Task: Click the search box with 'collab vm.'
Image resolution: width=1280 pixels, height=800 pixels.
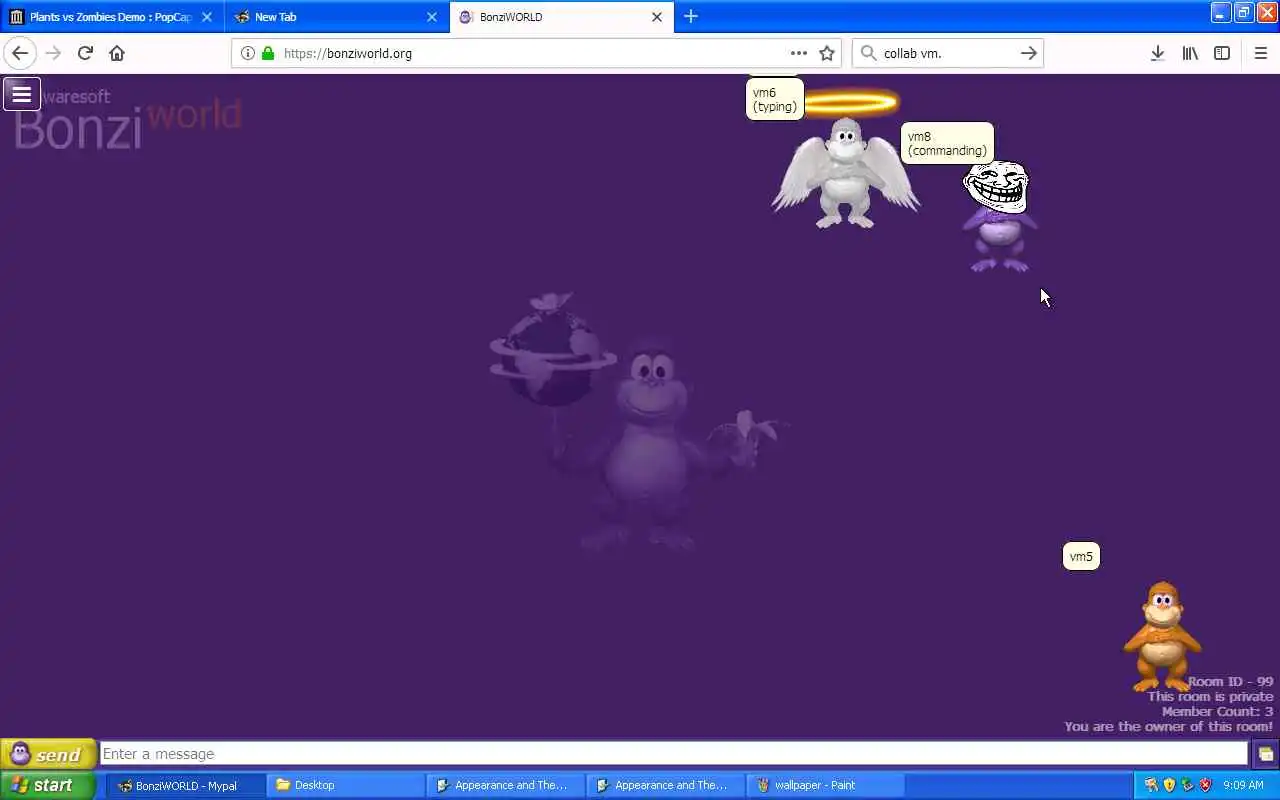Action: tap(948, 53)
